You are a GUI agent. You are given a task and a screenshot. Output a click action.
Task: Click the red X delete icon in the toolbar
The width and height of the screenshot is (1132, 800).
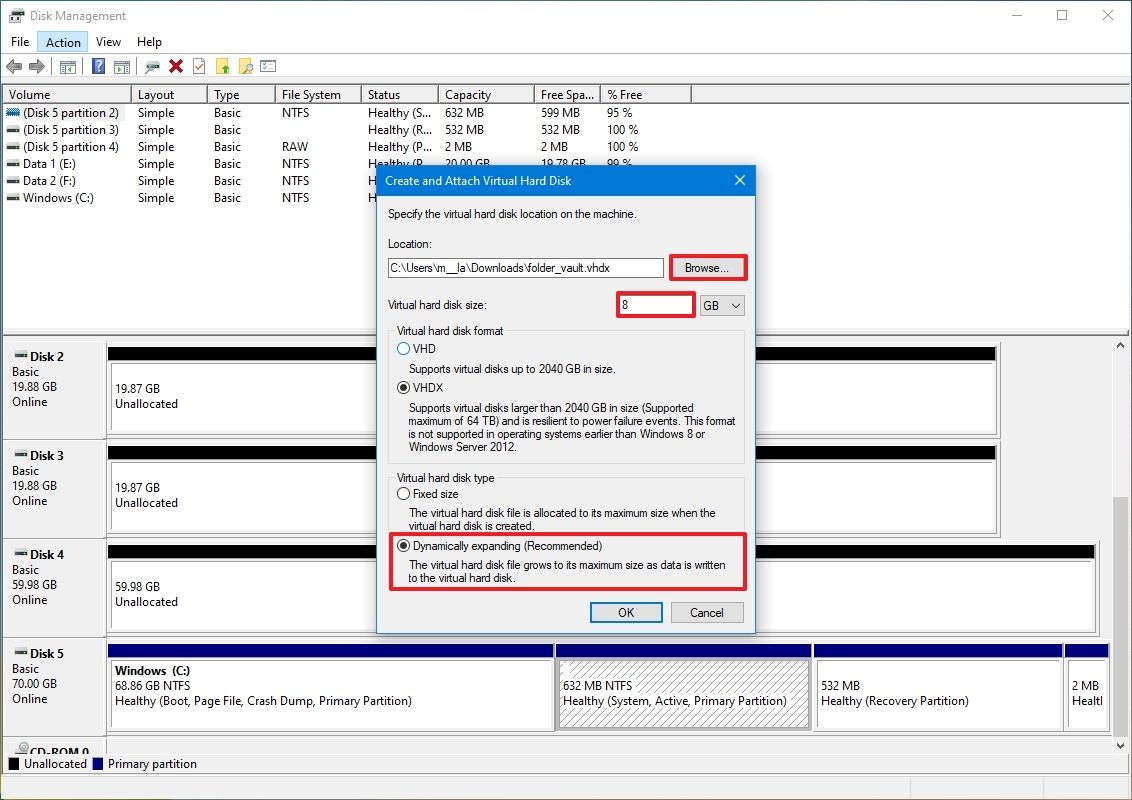point(176,66)
